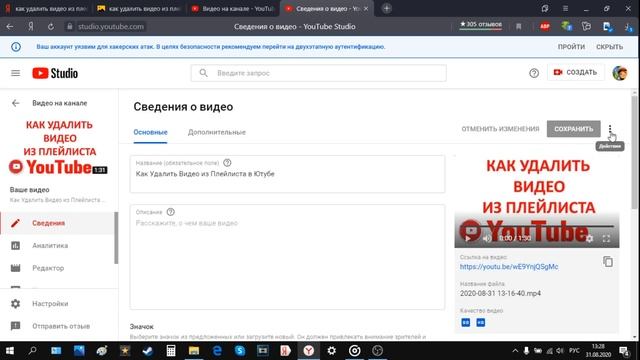The image size is (640, 360).
Task: Click the РУС language indicator
Action: click(x=574, y=351)
